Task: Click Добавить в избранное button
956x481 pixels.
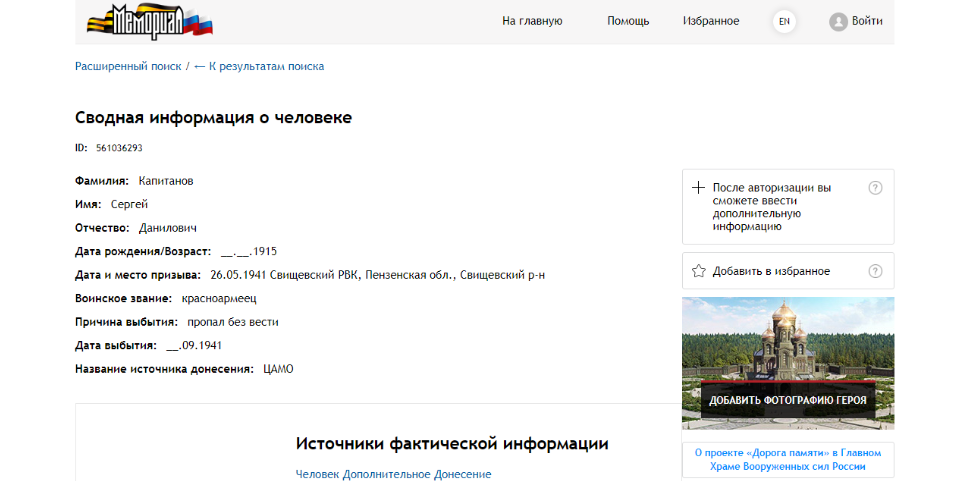Action: (x=788, y=271)
